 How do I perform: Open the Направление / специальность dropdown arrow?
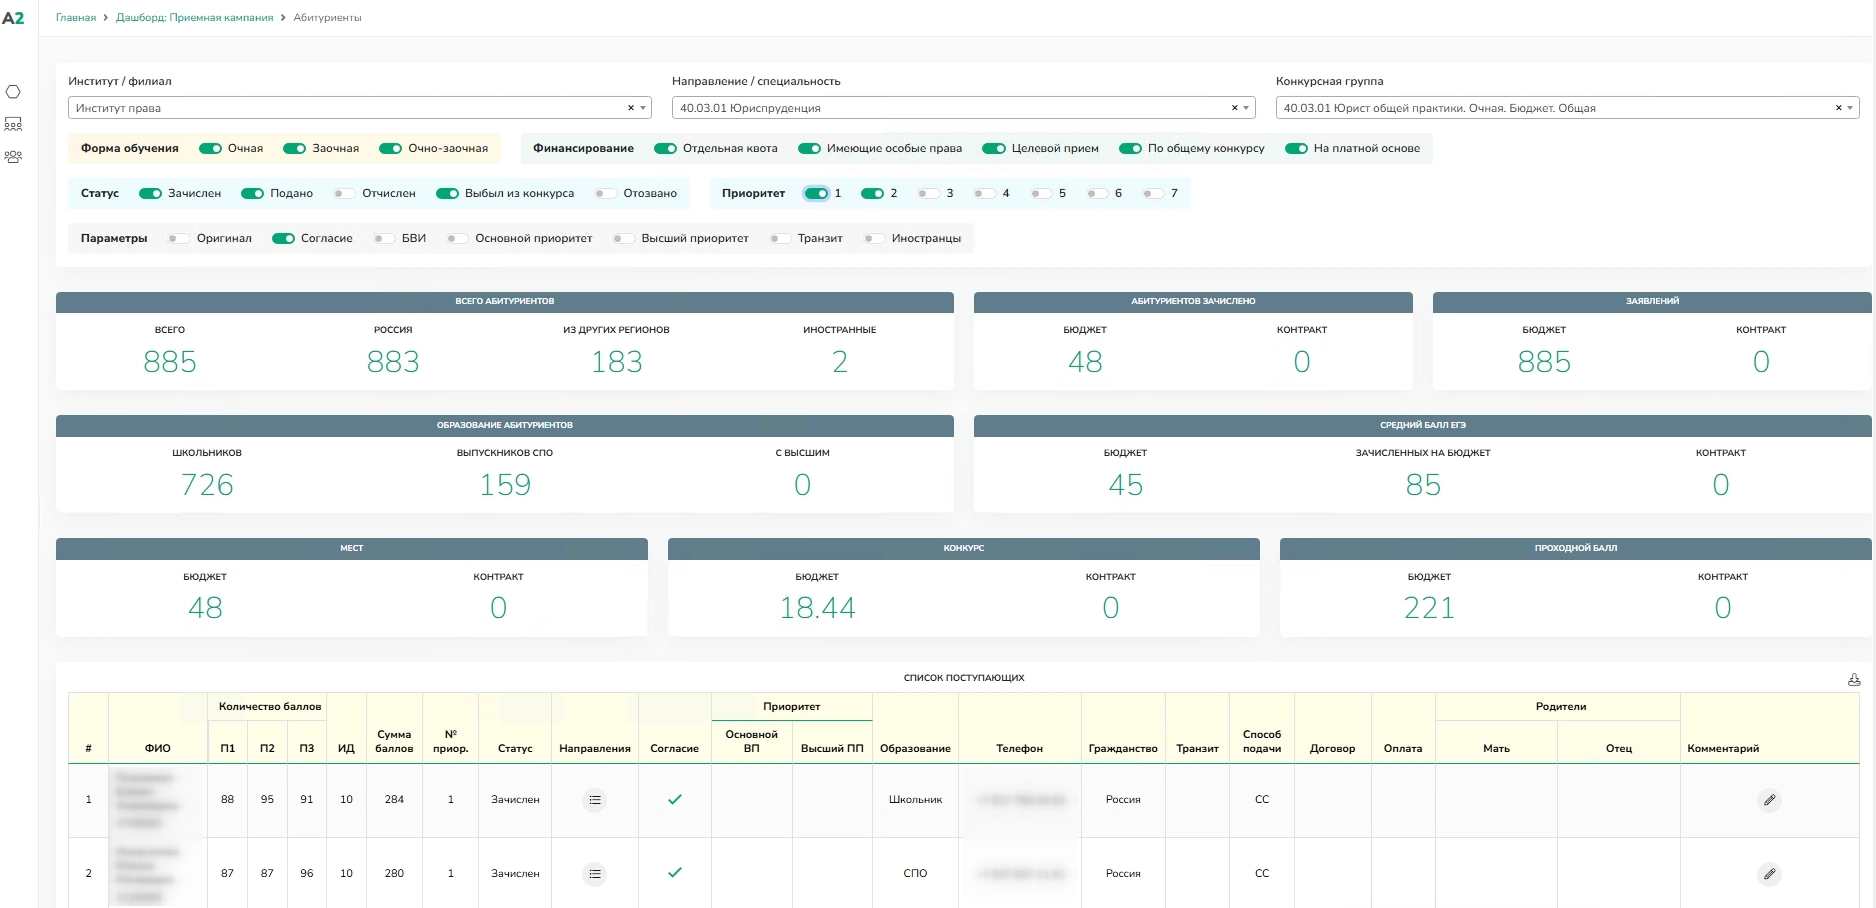[x=1247, y=108]
